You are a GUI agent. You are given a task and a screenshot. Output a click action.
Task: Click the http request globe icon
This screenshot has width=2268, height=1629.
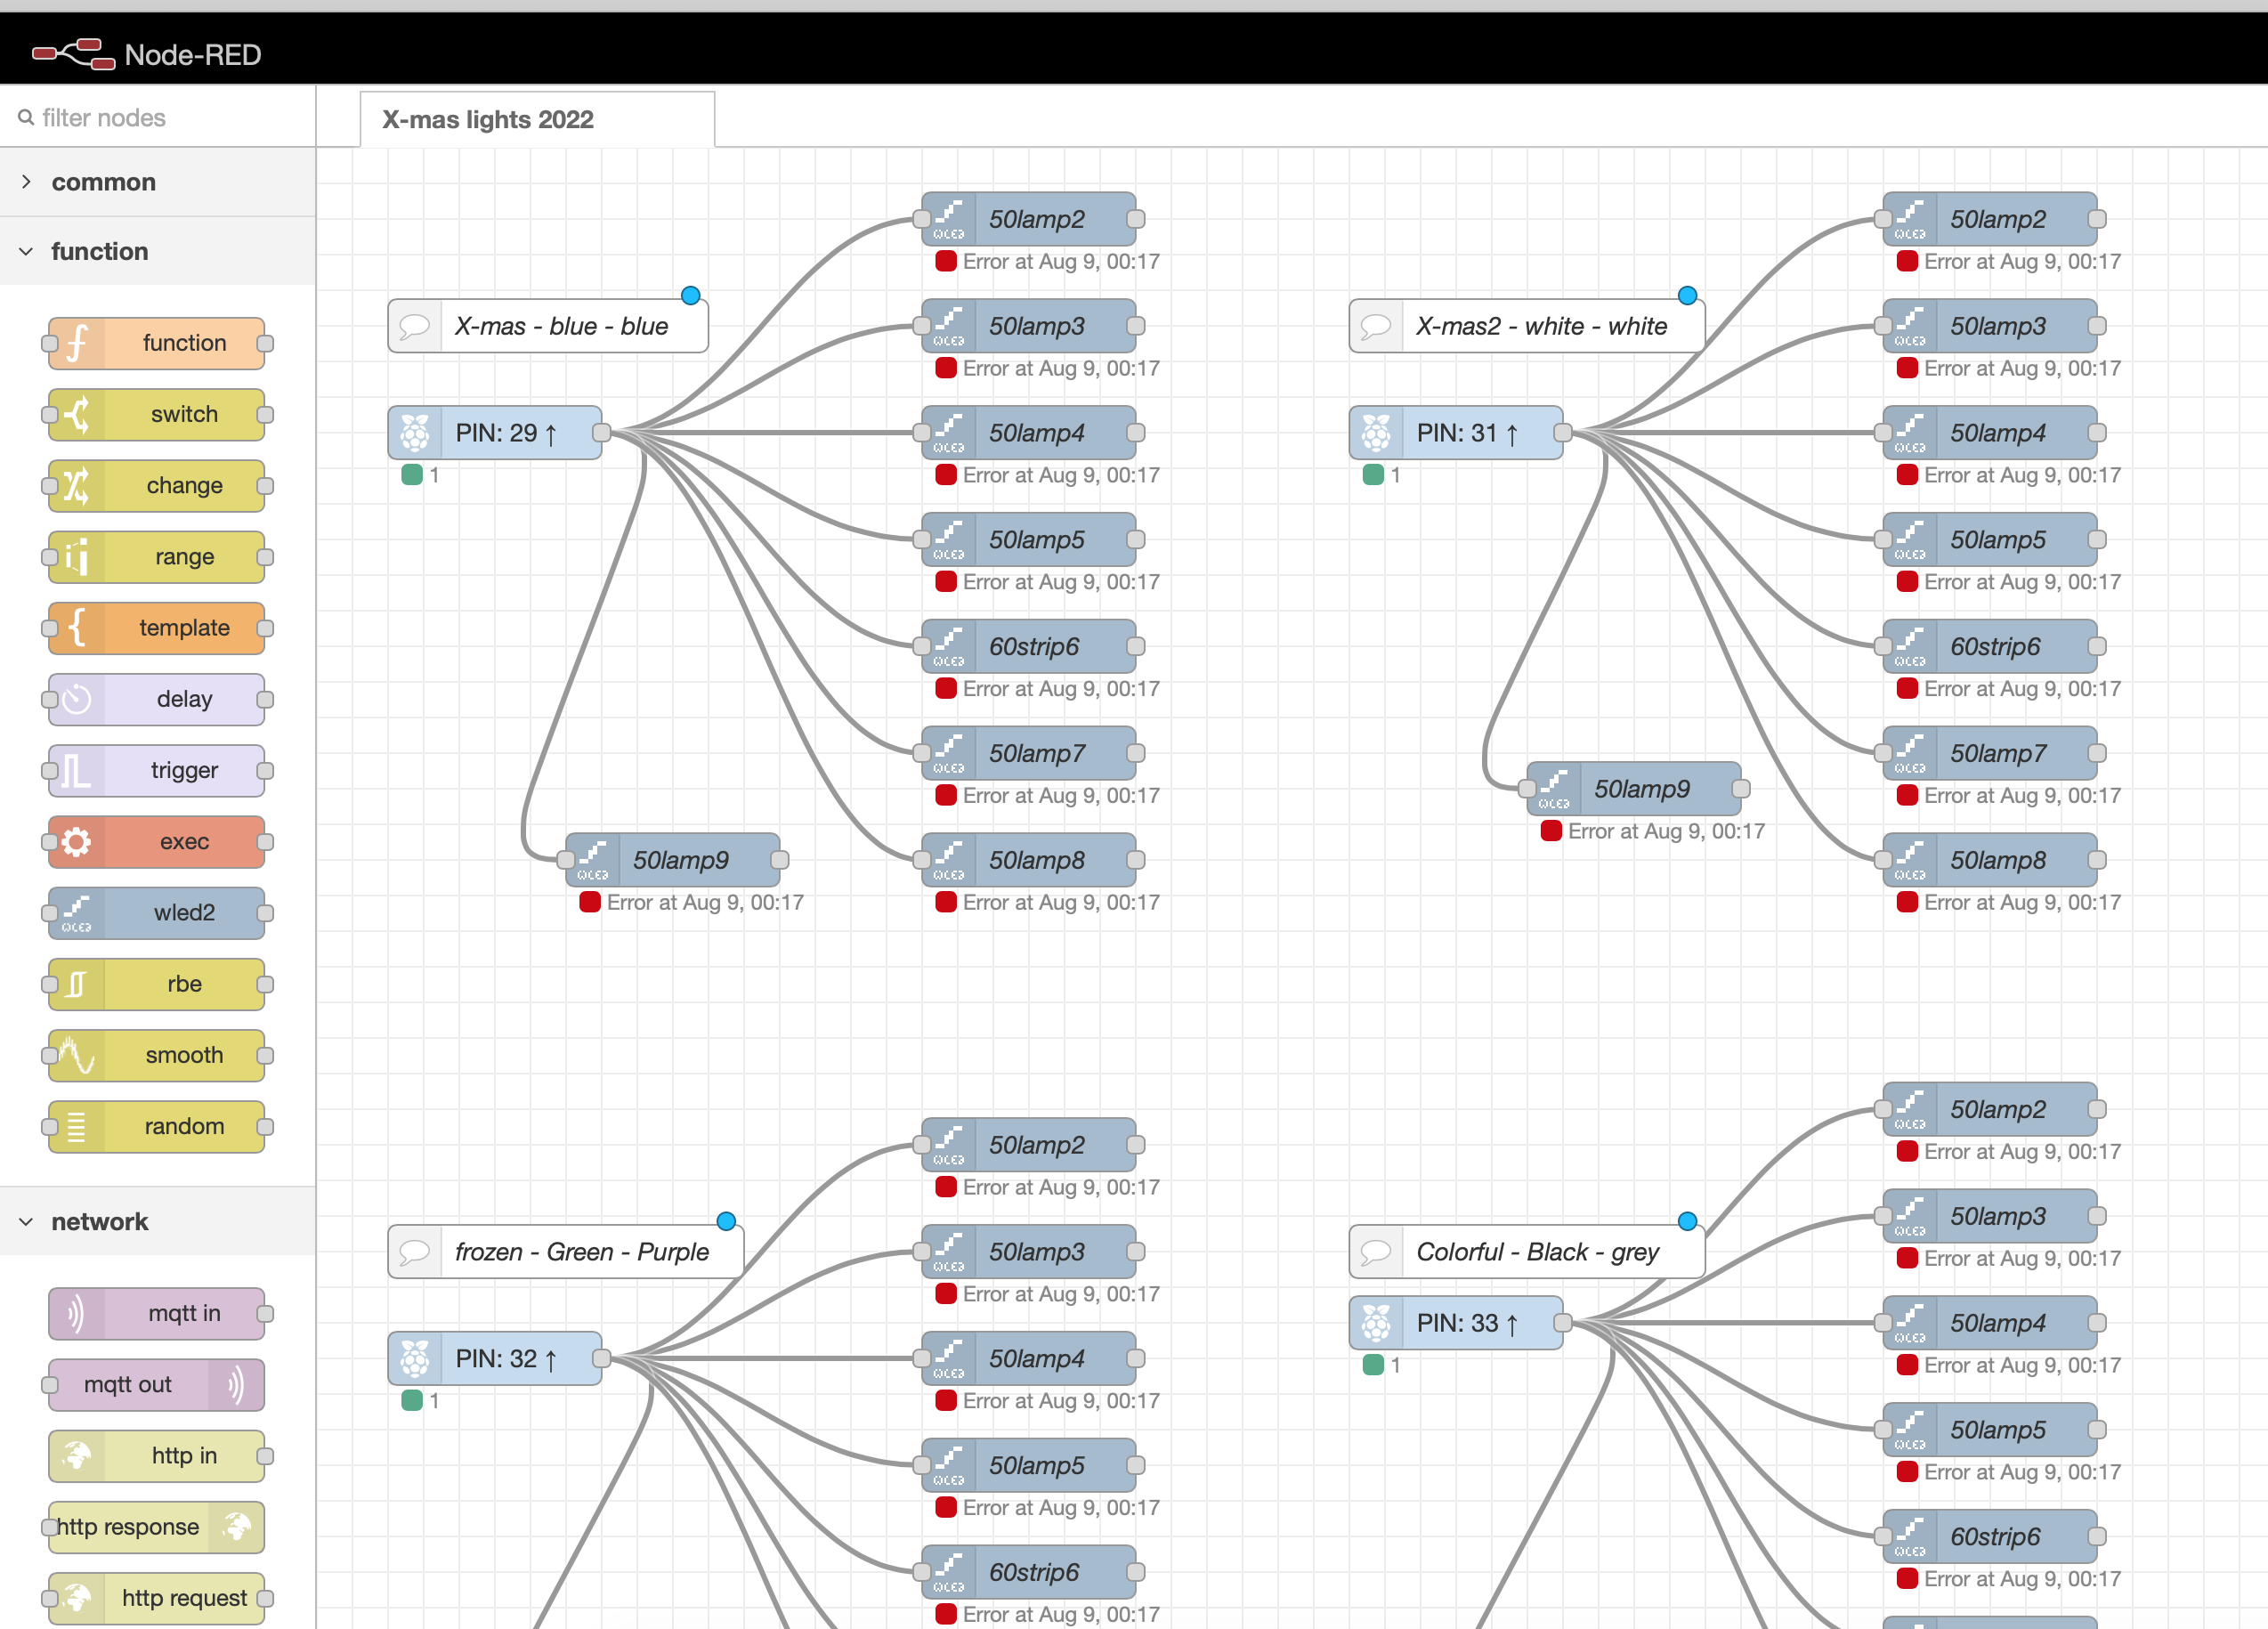77,1597
